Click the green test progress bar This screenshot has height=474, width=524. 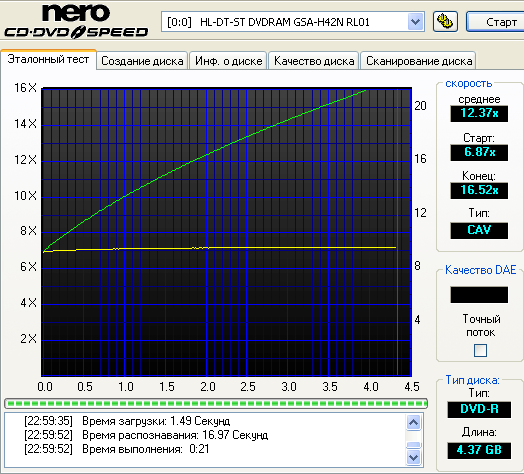[x=216, y=403]
